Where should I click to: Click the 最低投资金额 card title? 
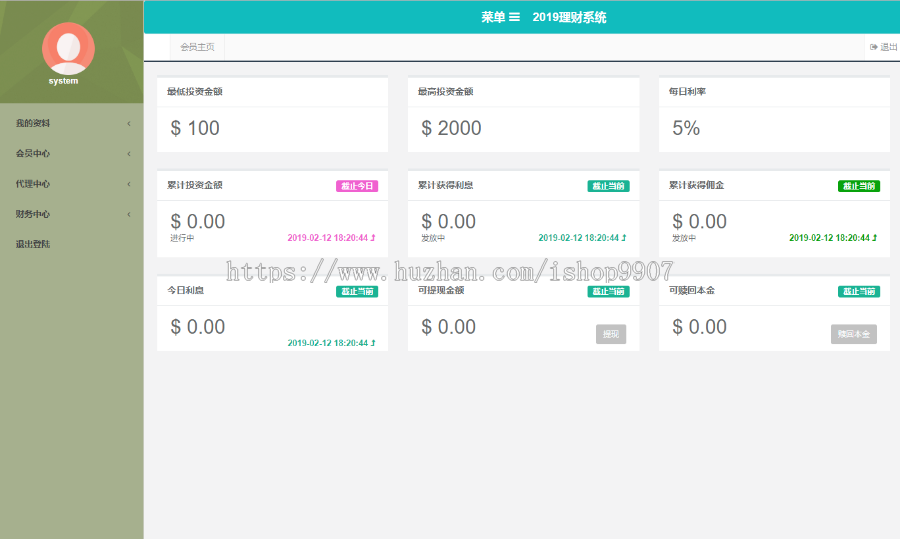click(x=195, y=91)
